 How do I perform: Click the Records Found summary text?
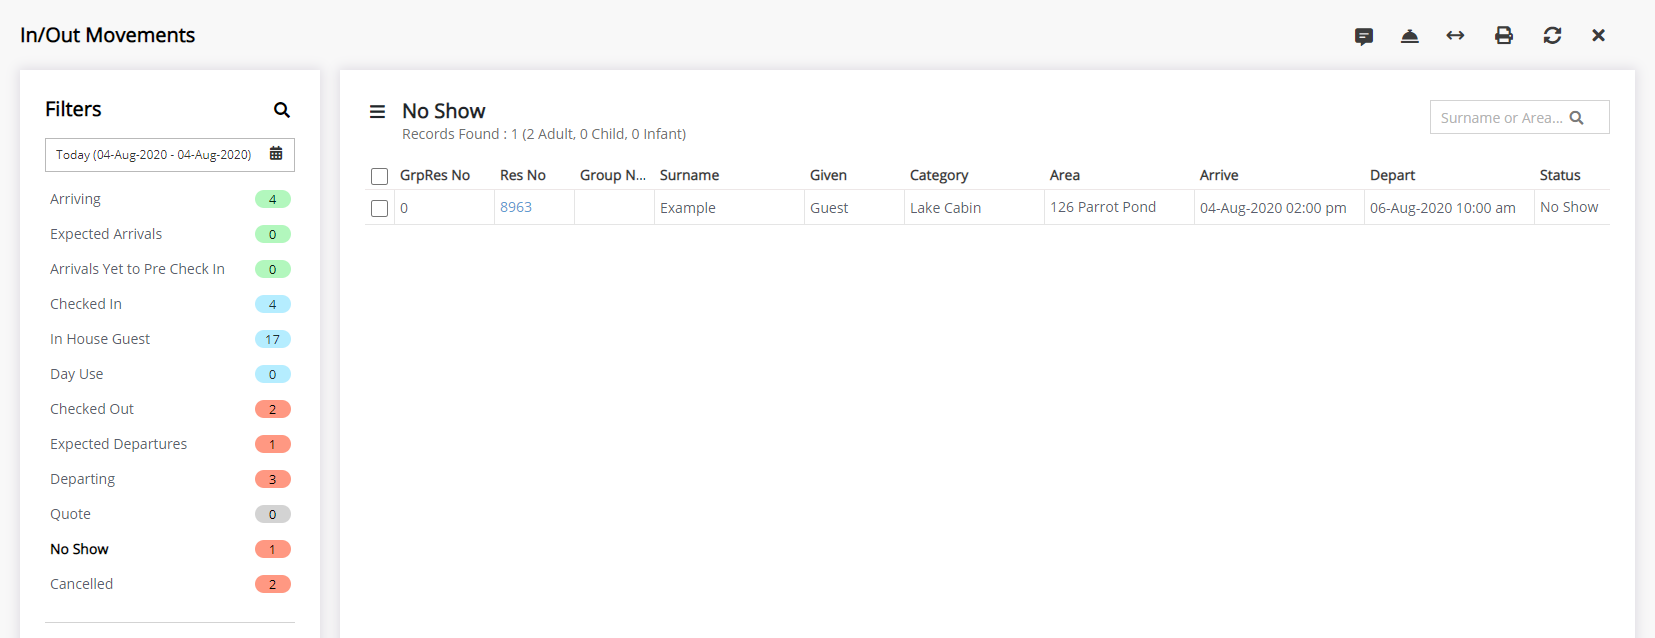544,134
